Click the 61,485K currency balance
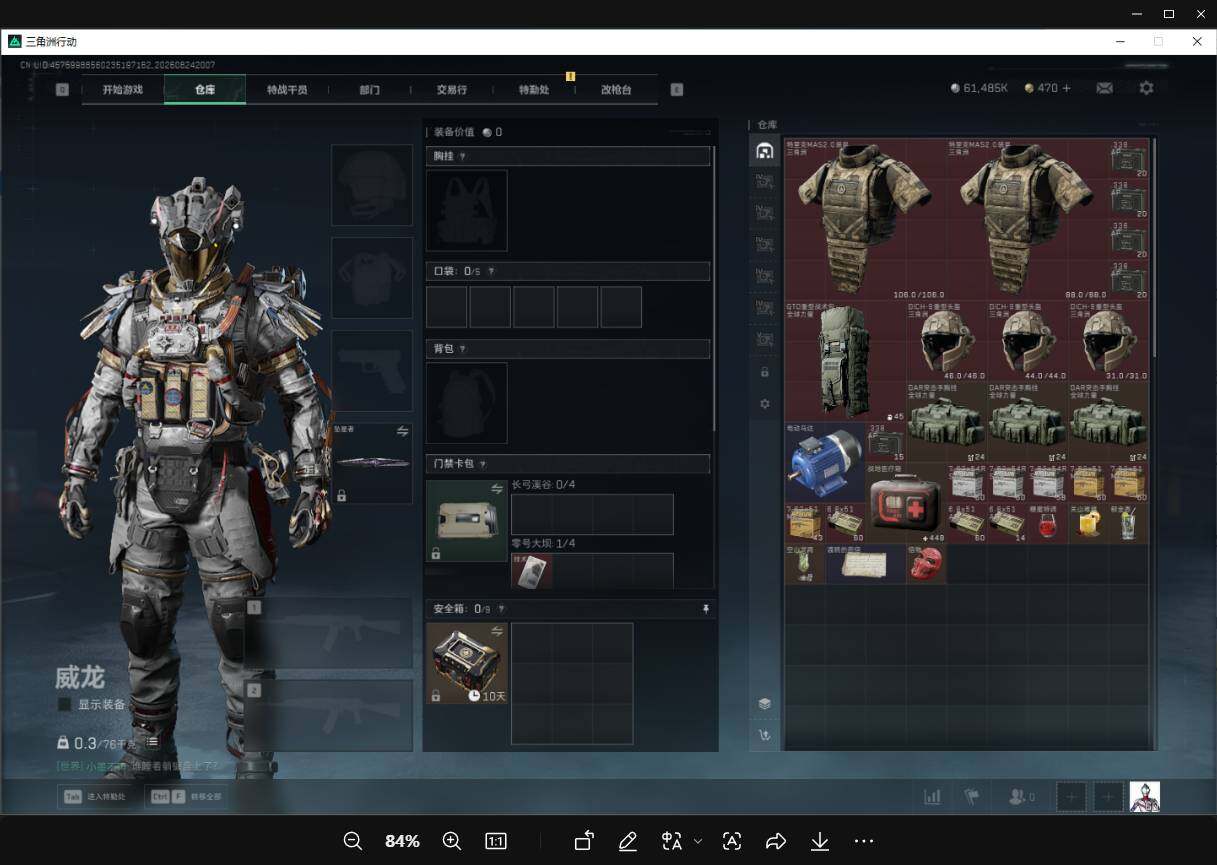Viewport: 1217px width, 865px height. 979,88
